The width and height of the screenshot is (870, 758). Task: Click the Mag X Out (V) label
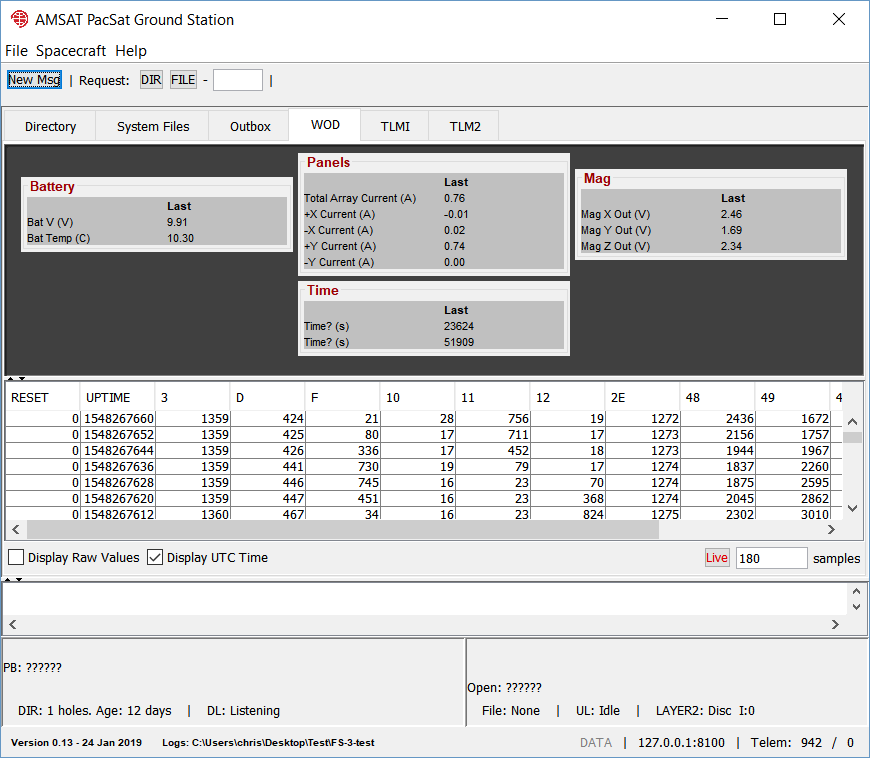(615, 214)
